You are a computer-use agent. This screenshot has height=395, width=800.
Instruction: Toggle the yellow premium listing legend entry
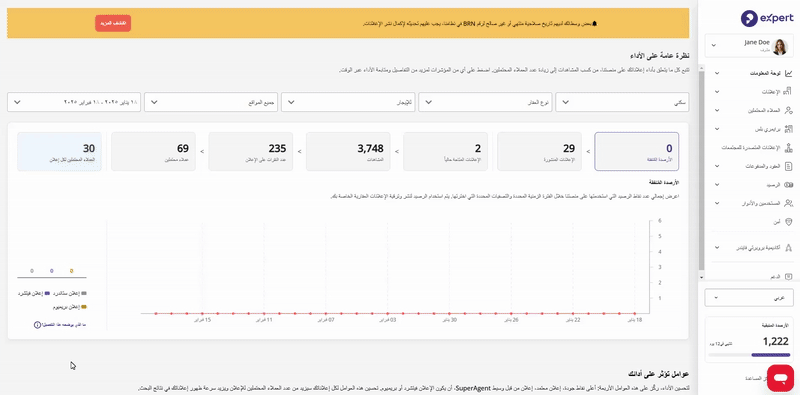click(71, 307)
